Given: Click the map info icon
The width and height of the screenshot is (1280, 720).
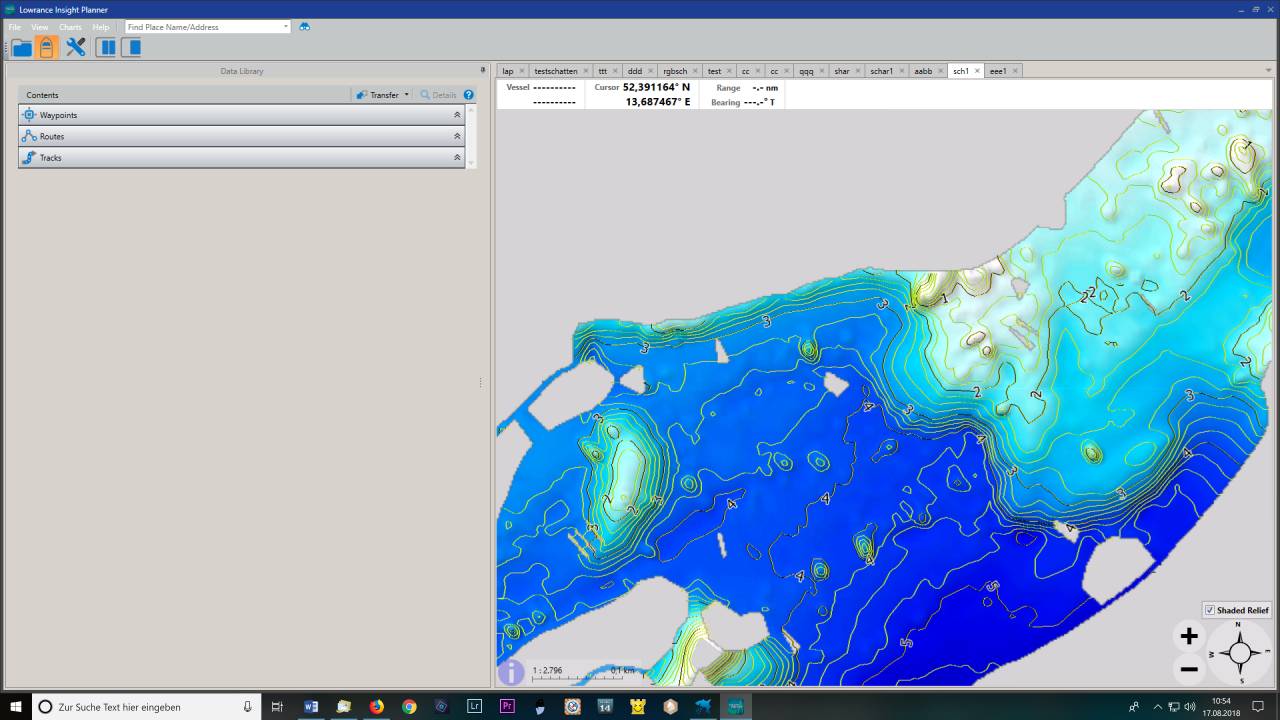Looking at the screenshot, I should (511, 672).
